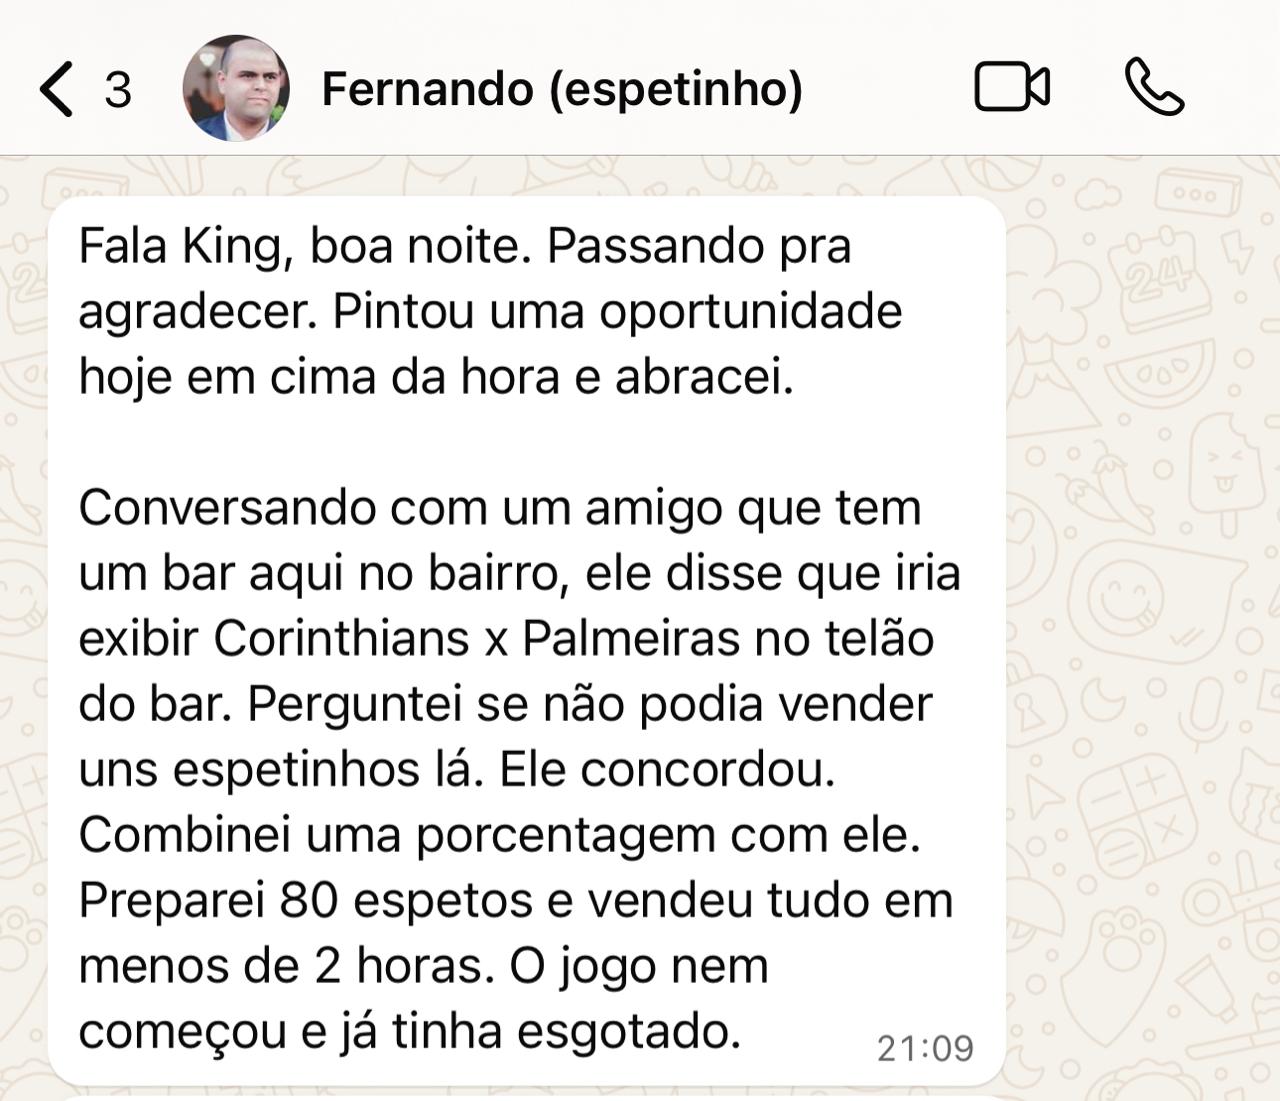Click the line "Conversando com um amigo que tem"
Viewport: 1280px width, 1101px height.
point(500,508)
